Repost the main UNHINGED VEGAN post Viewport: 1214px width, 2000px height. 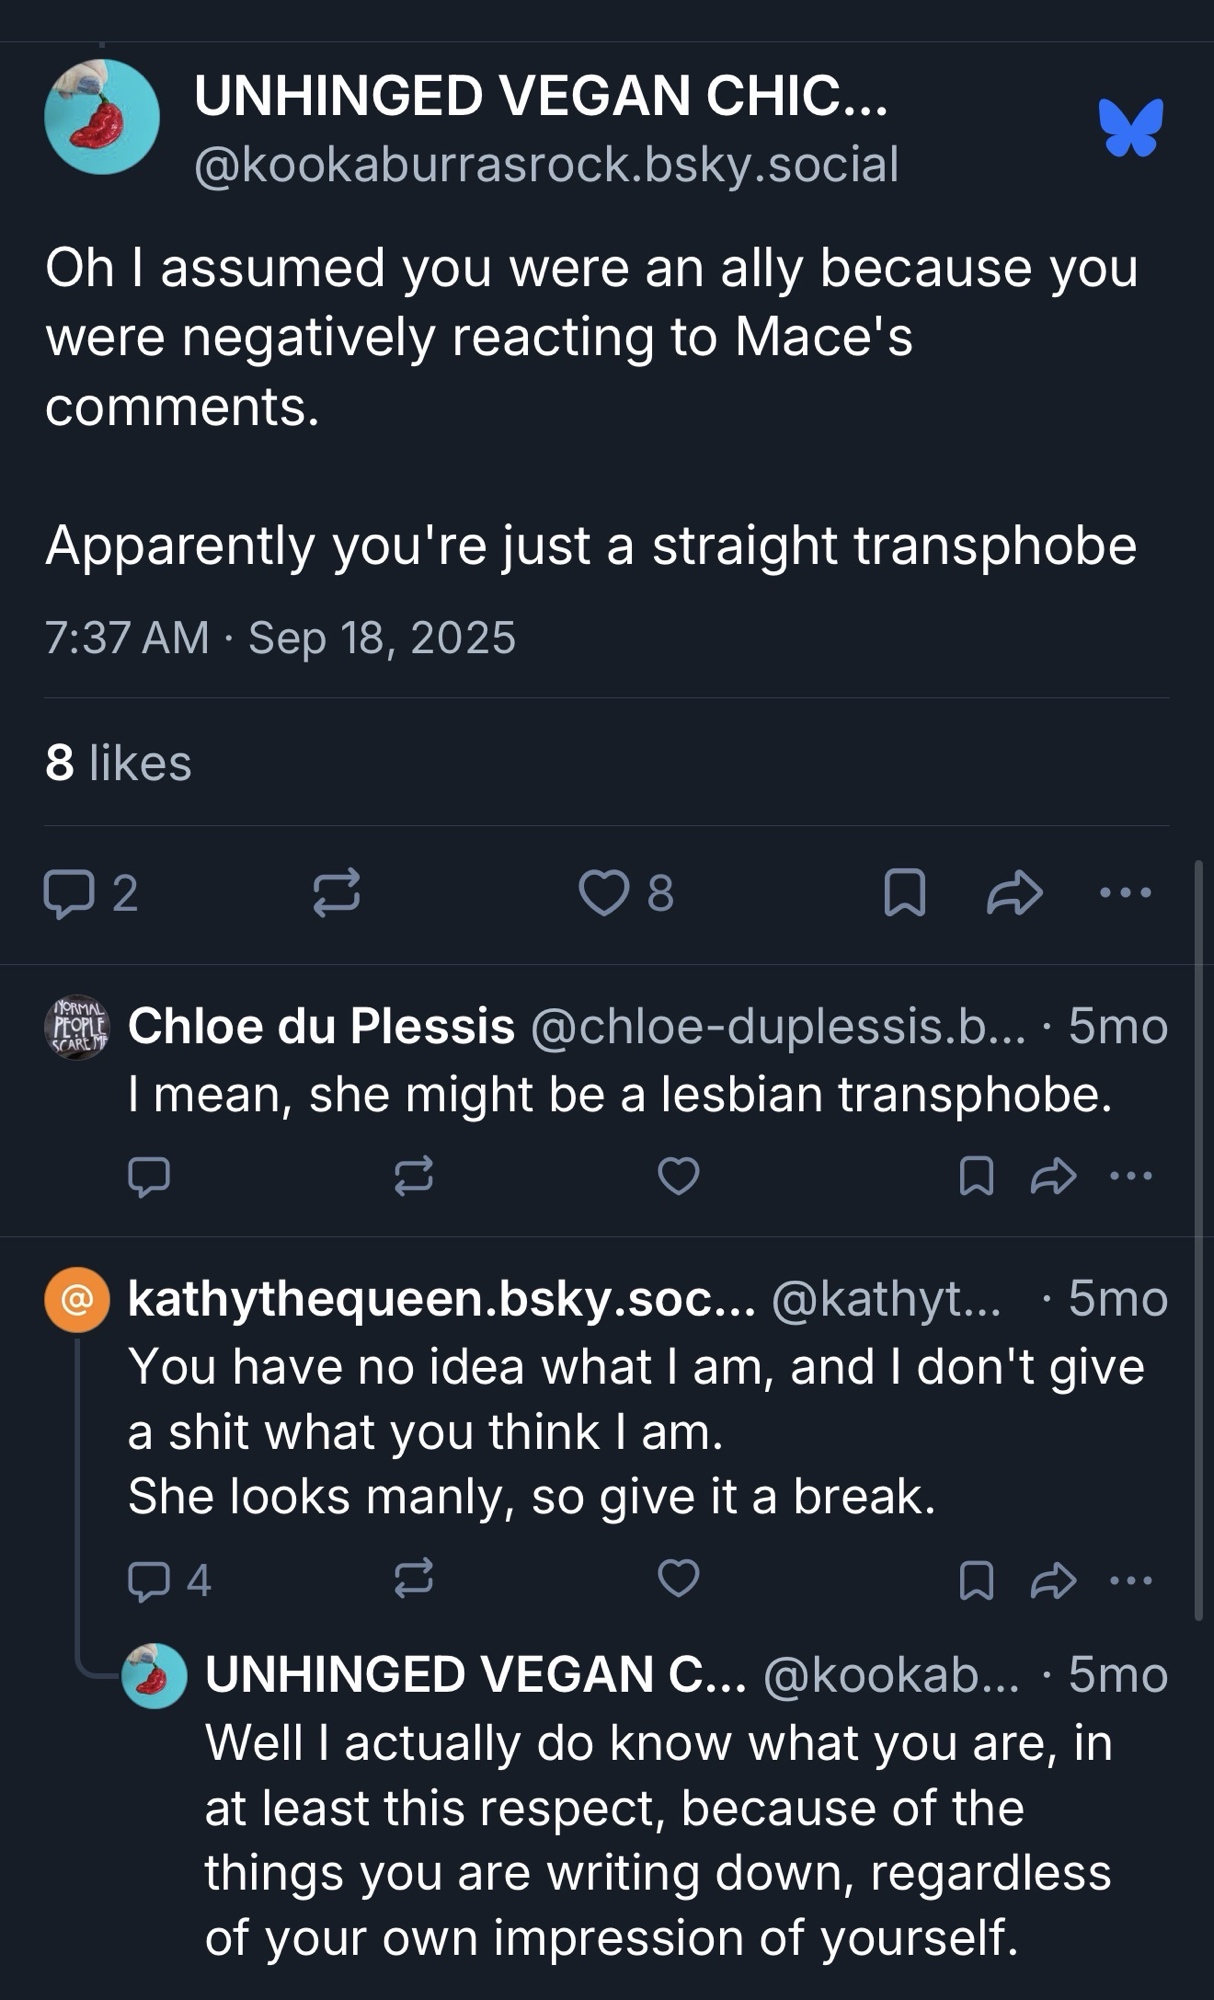[x=336, y=893]
